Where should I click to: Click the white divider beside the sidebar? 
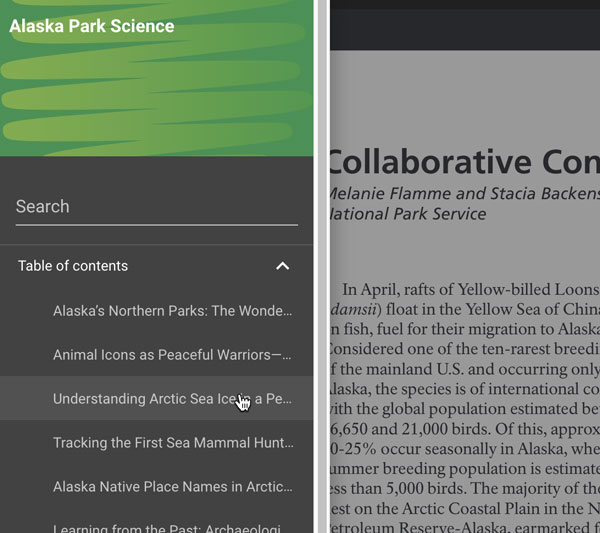click(x=322, y=266)
